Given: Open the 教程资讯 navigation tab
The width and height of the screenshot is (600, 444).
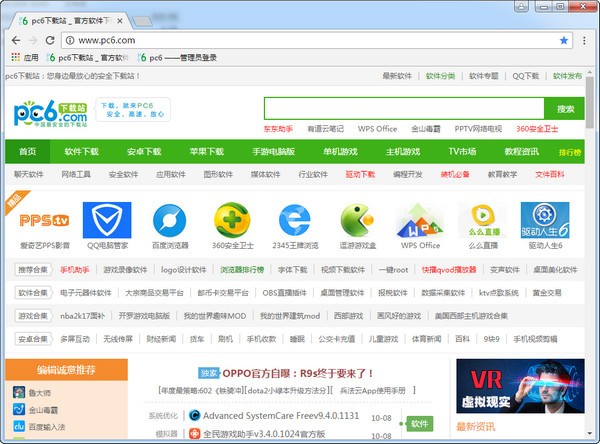Looking at the screenshot, I should pyautogui.click(x=521, y=152).
